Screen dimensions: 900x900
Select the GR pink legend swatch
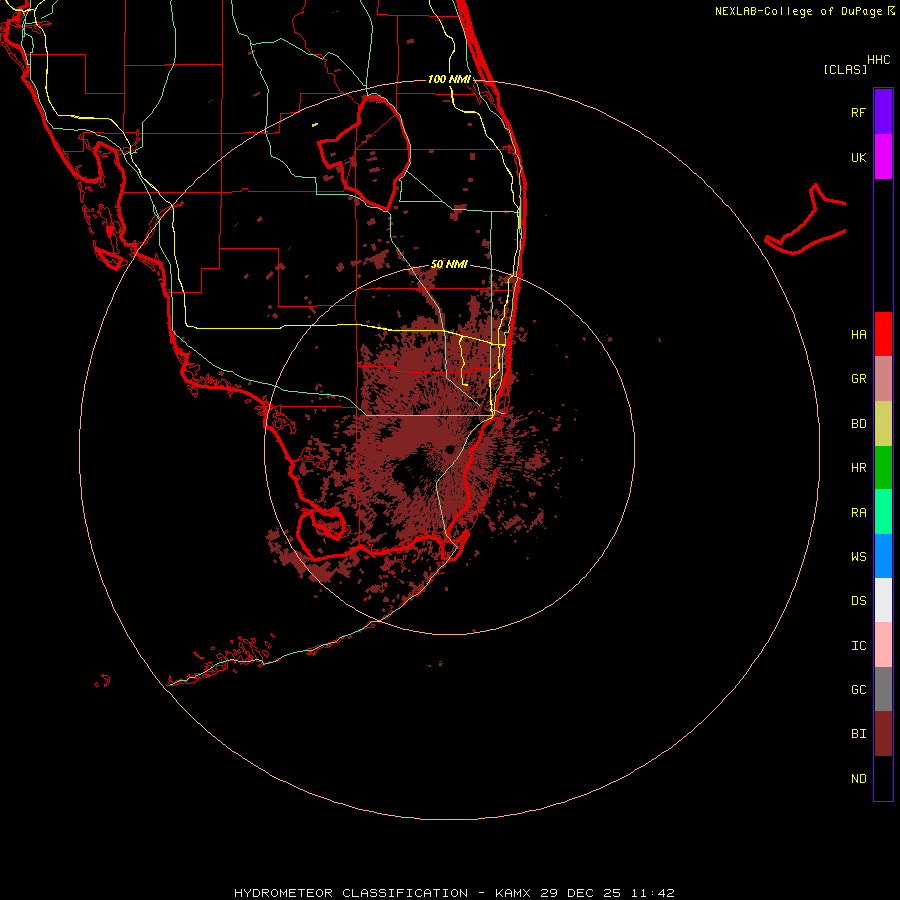coord(883,379)
